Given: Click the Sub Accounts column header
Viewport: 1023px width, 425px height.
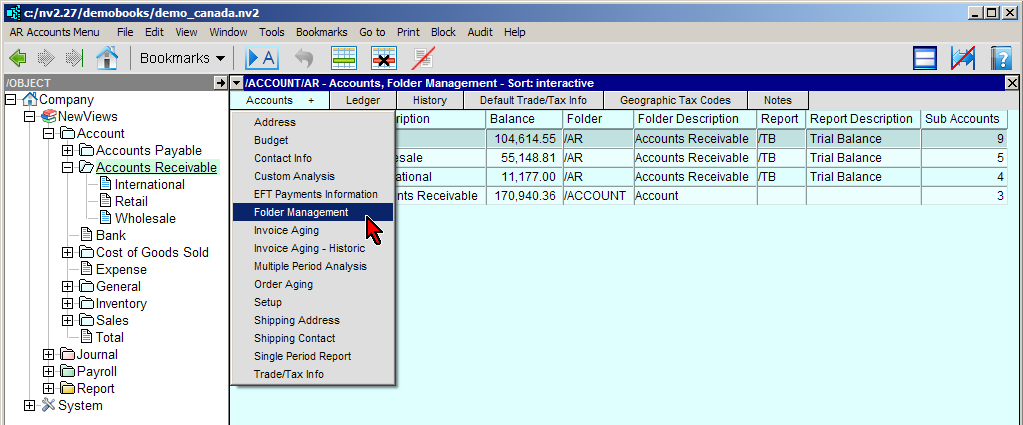Looking at the screenshot, I should click(962, 119).
